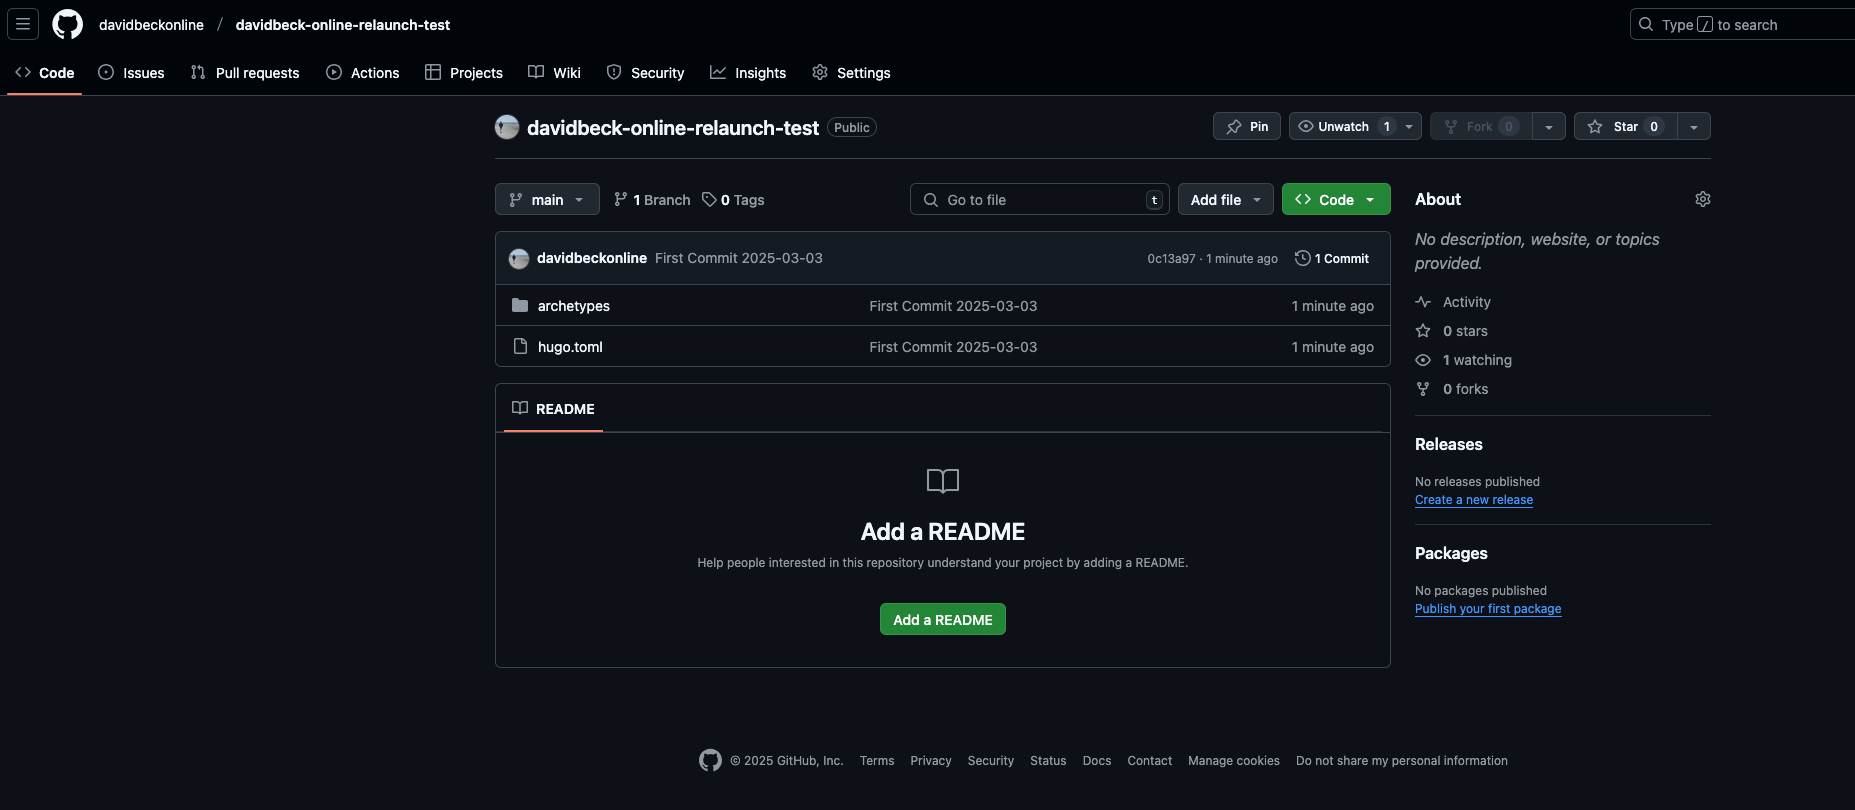Click the green Add a README button
This screenshot has width=1855, height=810.
(x=943, y=619)
